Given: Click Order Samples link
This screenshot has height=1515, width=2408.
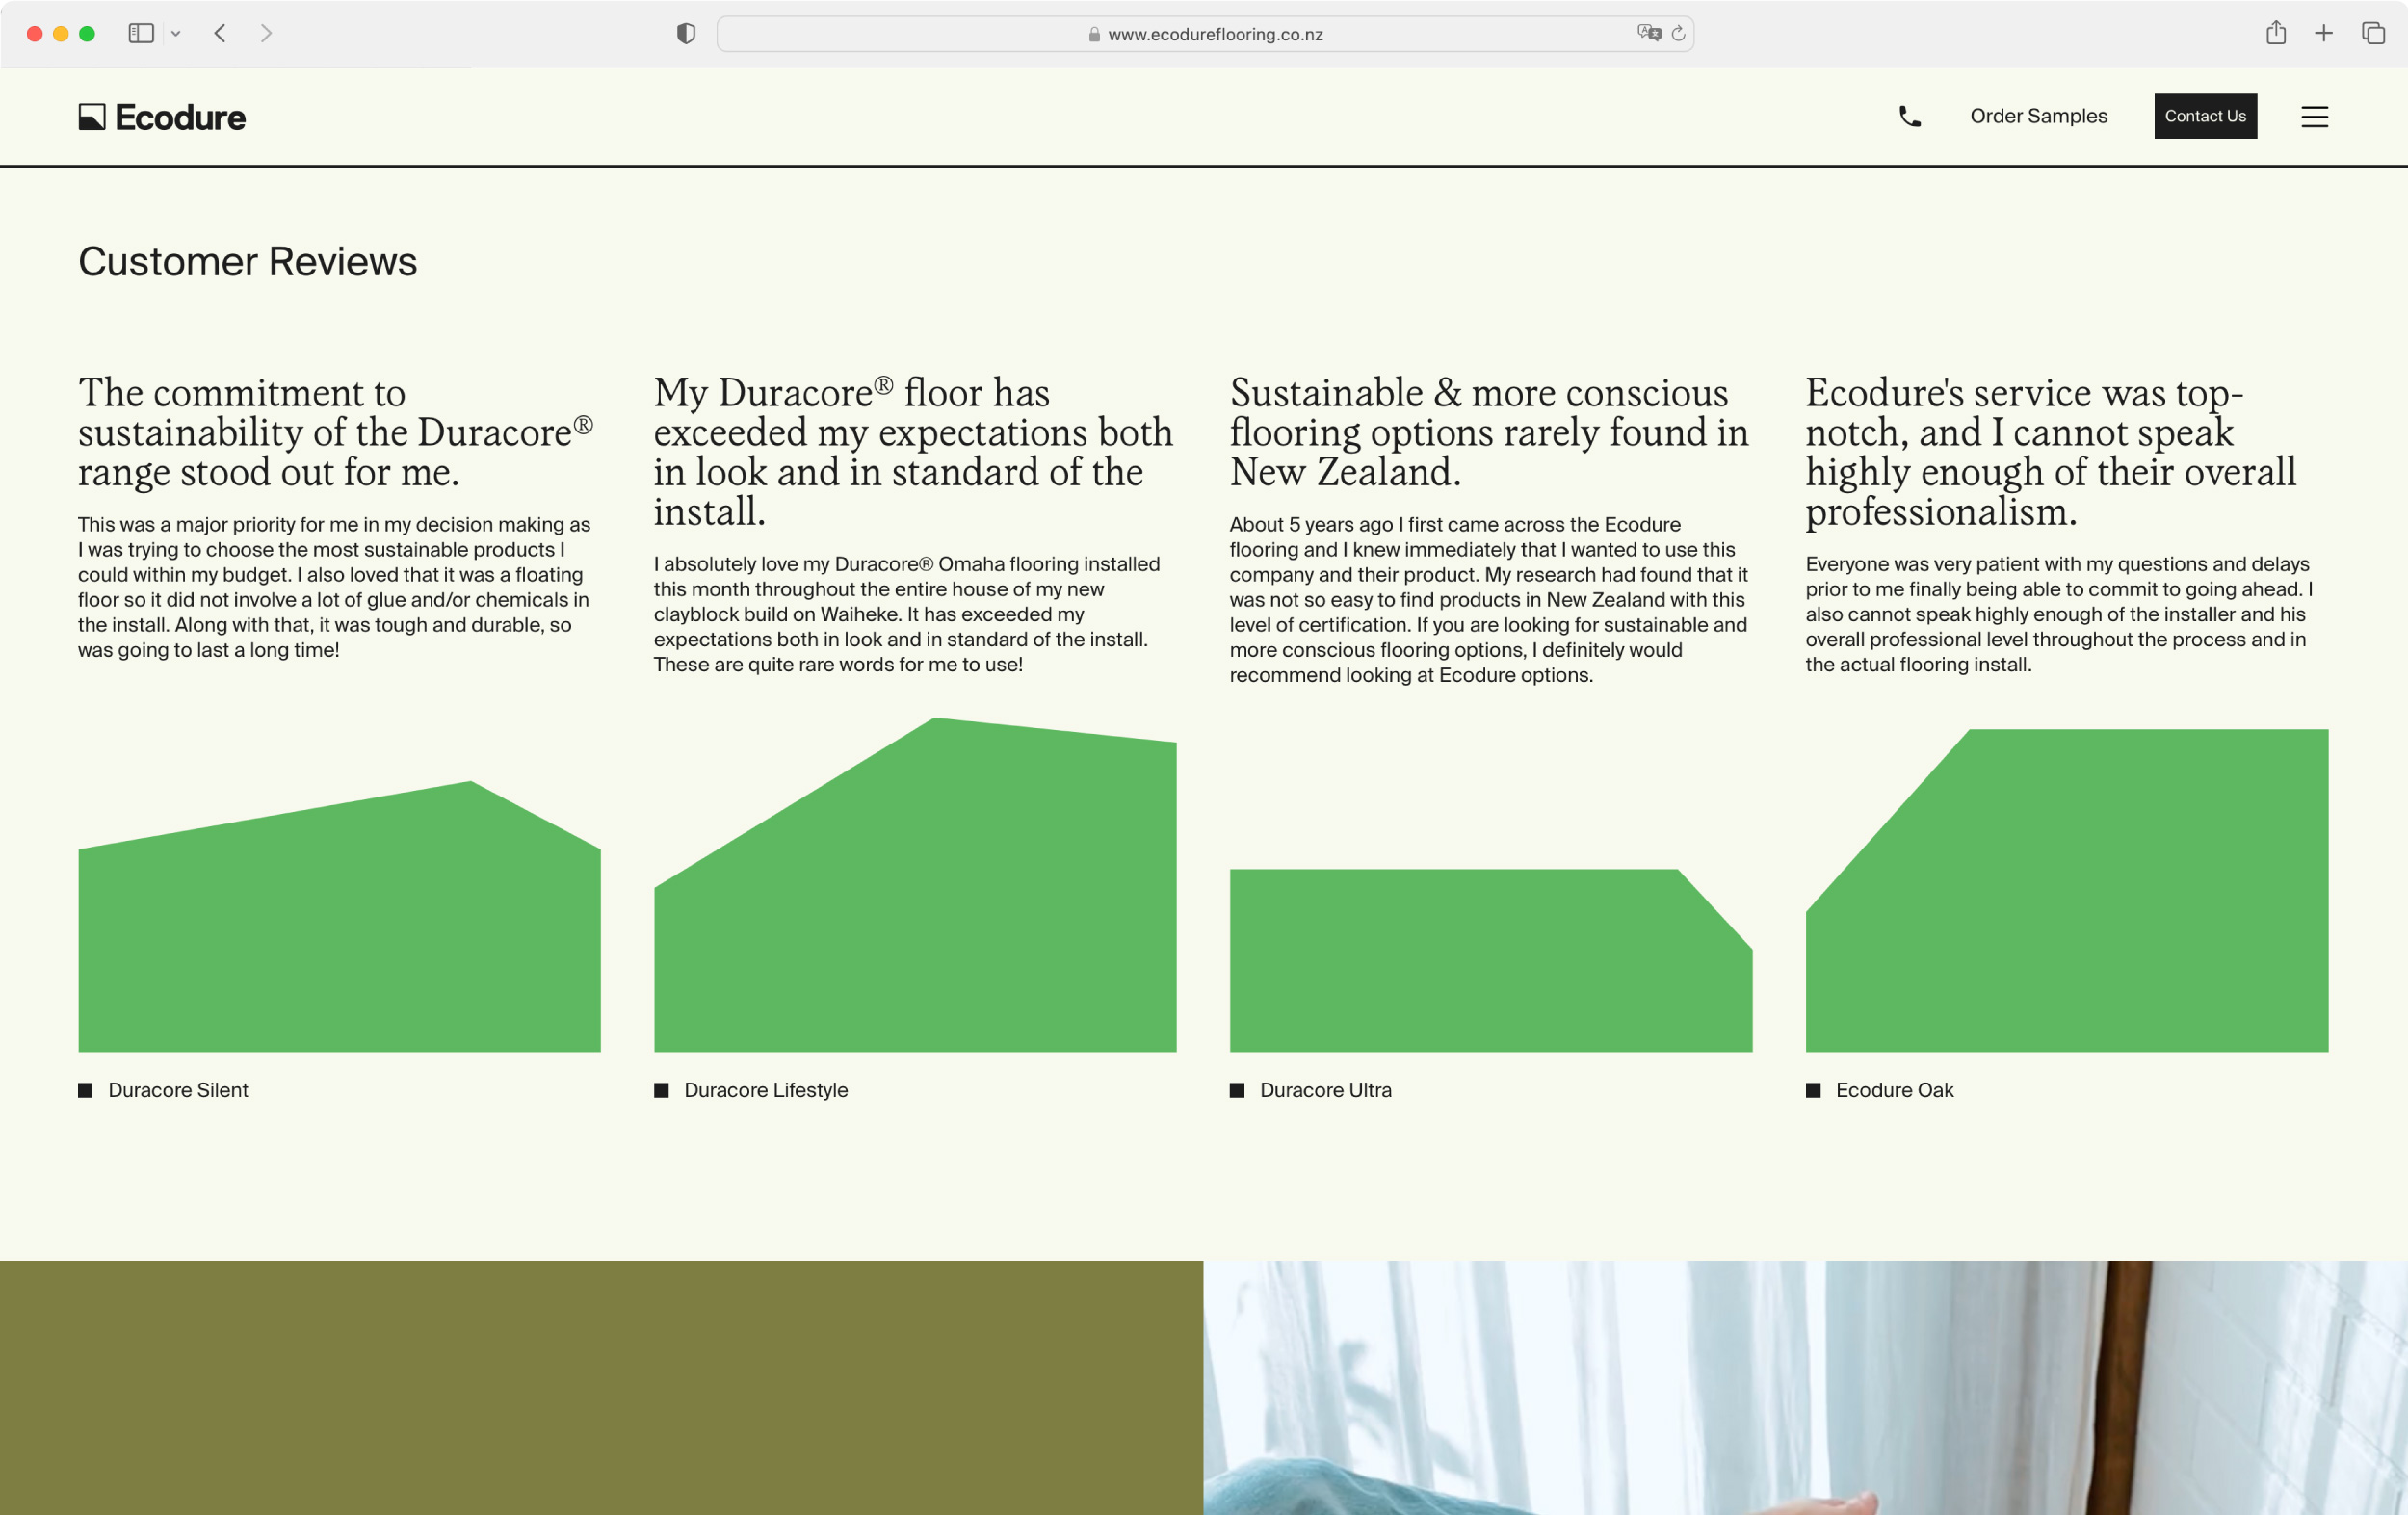Looking at the screenshot, I should 2037,116.
